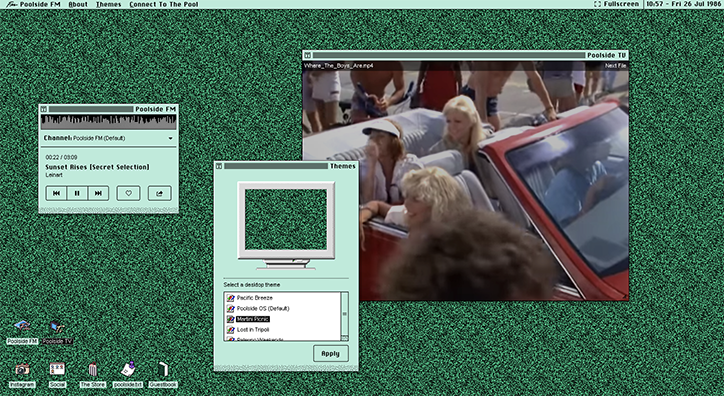Click the Poolside TV window title bar
This screenshot has height=396, width=724.
click(x=465, y=55)
